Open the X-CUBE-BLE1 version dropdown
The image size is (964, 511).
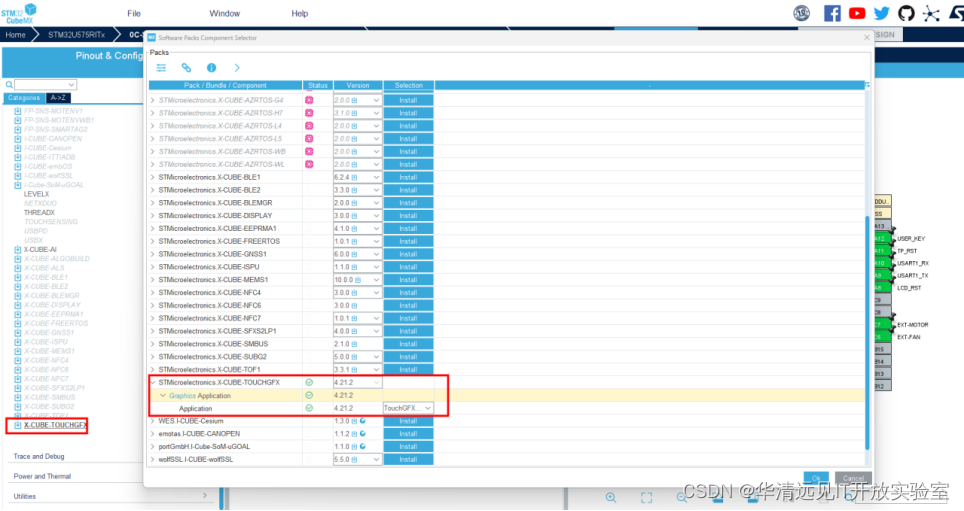(376, 178)
